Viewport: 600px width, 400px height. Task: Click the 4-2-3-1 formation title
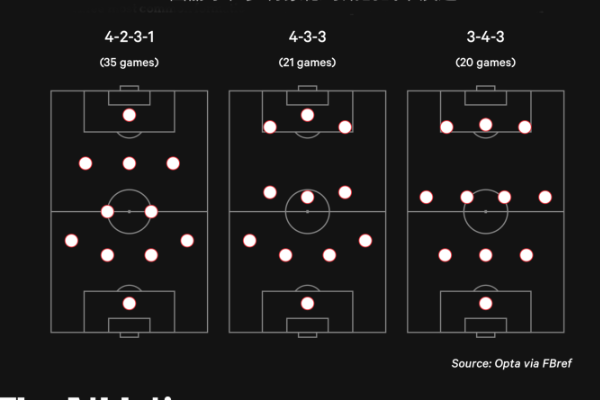pos(129,37)
